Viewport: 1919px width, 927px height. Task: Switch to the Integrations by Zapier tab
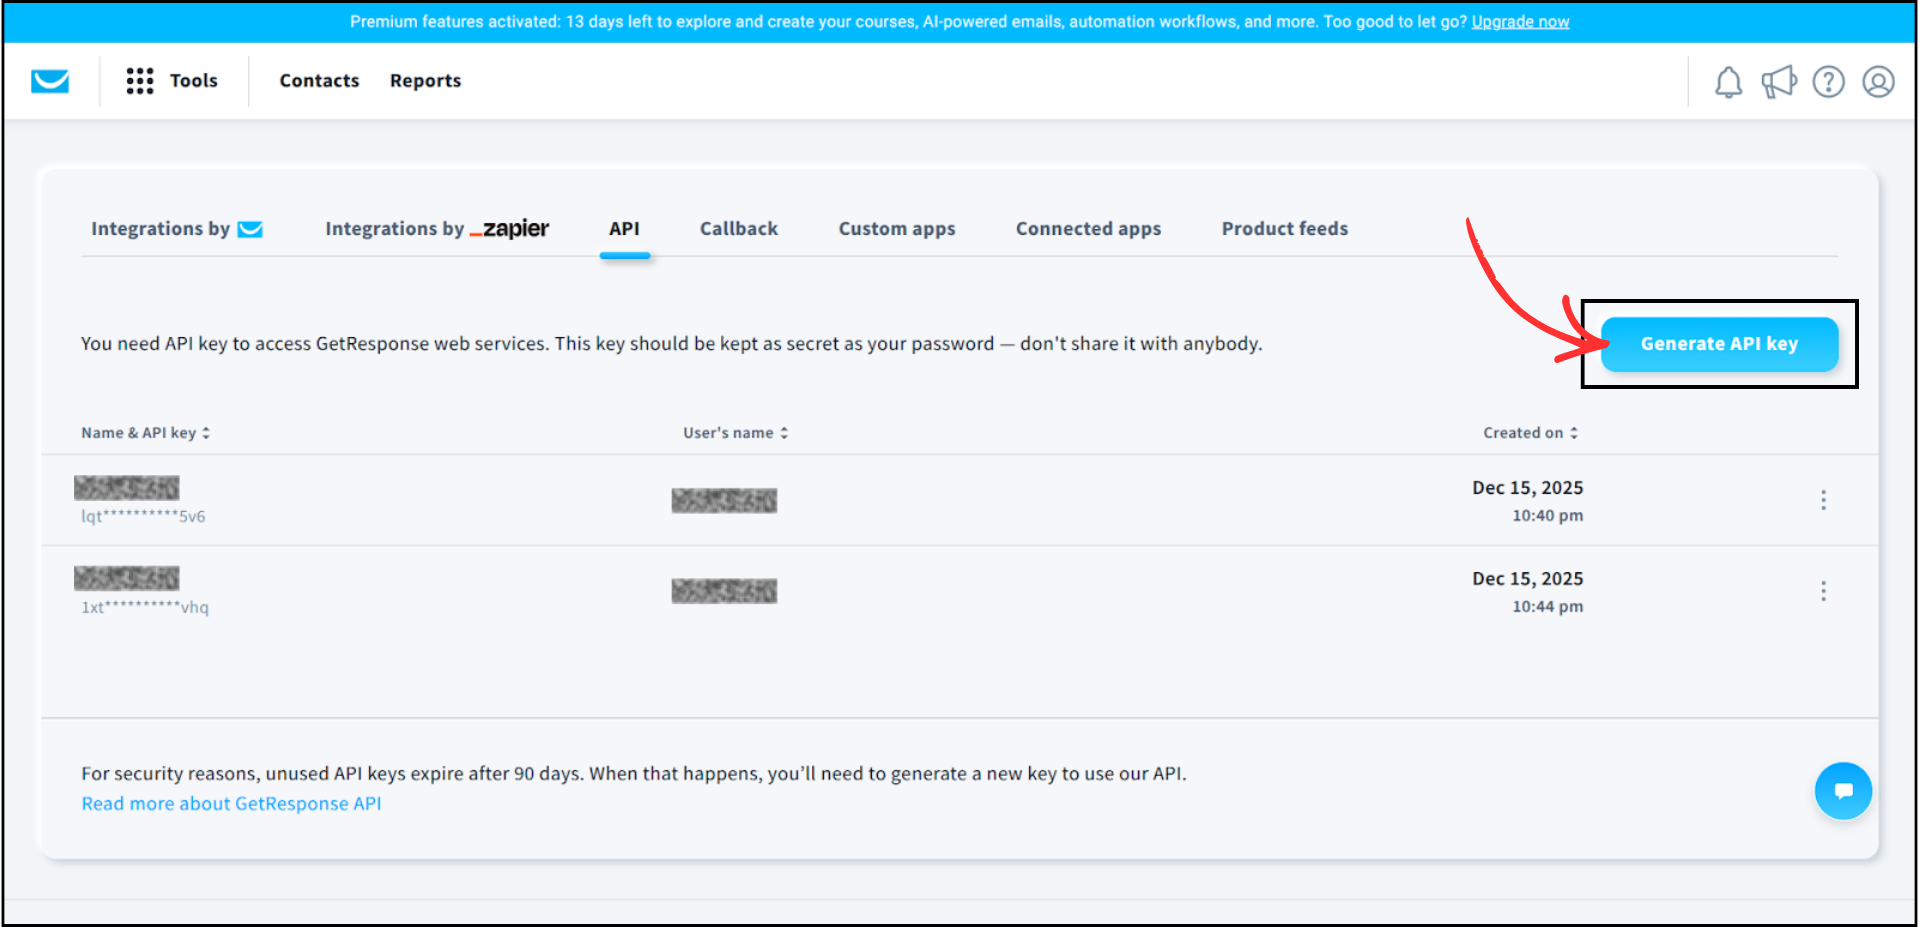pos(436,228)
